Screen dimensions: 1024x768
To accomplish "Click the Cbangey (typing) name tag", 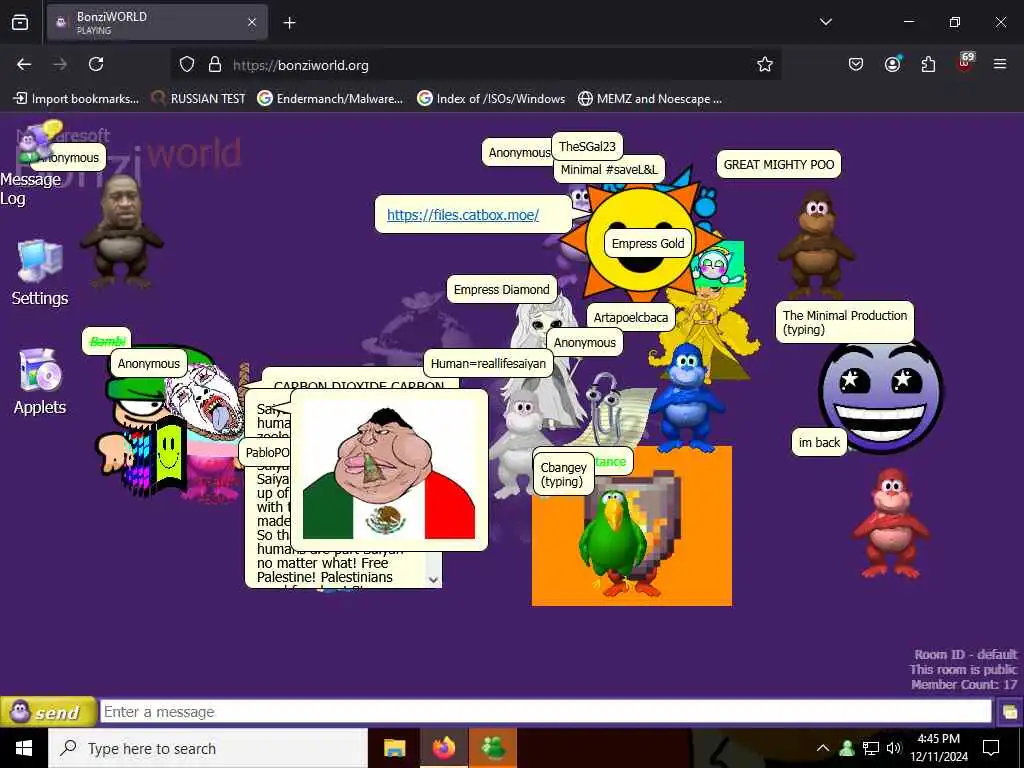I will tap(563, 474).
